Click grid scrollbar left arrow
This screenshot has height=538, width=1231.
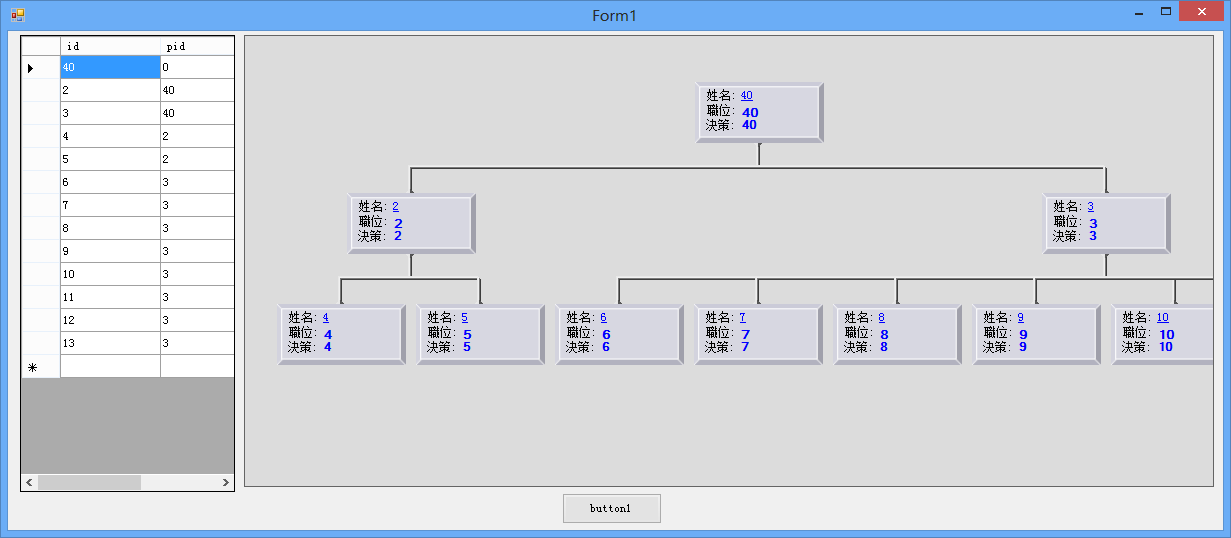pyautogui.click(x=30, y=482)
